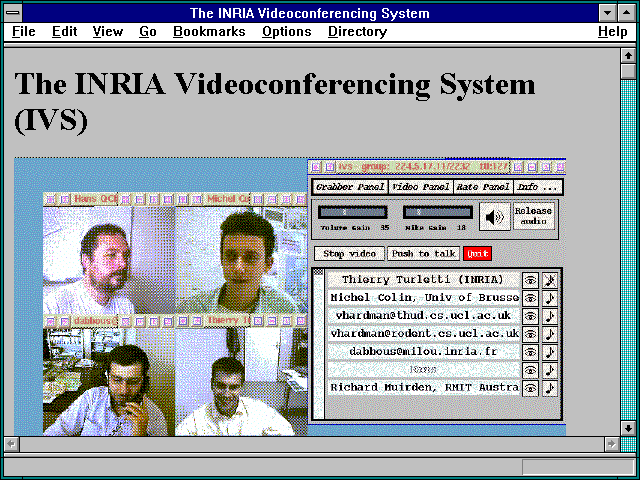The image size is (640, 480).
Task: Click the Mike gain value 18
Action: (x=461, y=228)
